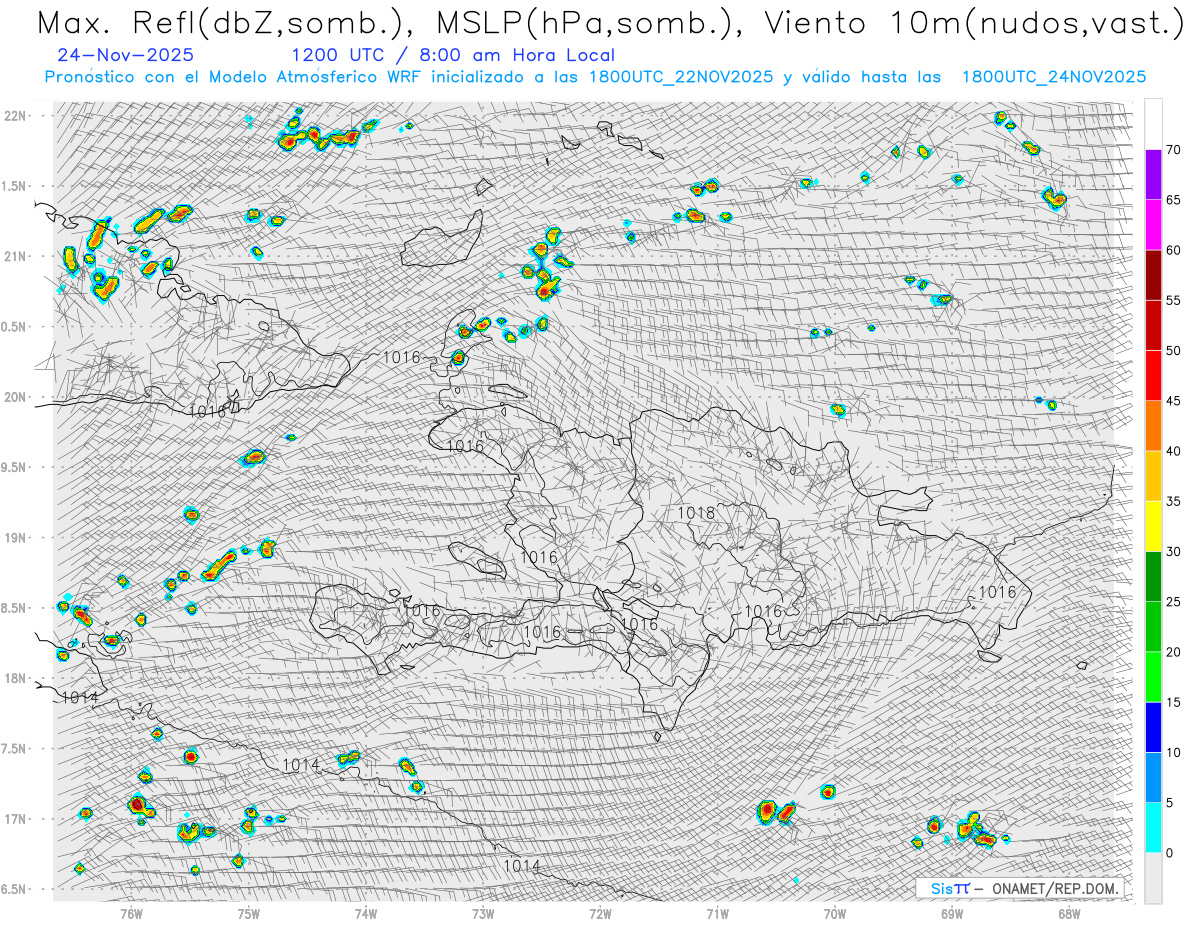Click the '71W' longitude axis label
This screenshot has width=1200, height=927.
click(x=717, y=913)
